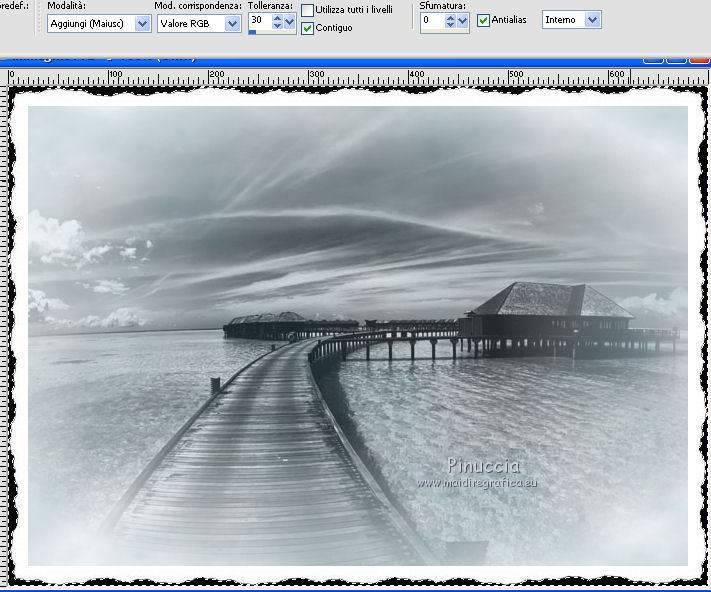Enable the Utilizza tutti i livelli checkbox

click(x=307, y=10)
